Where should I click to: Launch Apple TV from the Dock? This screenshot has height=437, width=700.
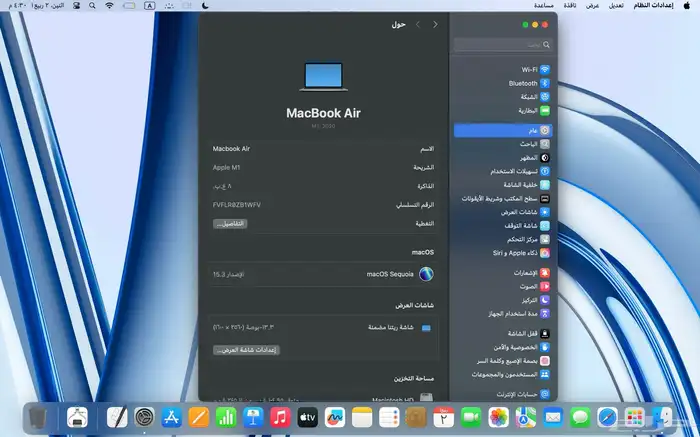click(308, 418)
